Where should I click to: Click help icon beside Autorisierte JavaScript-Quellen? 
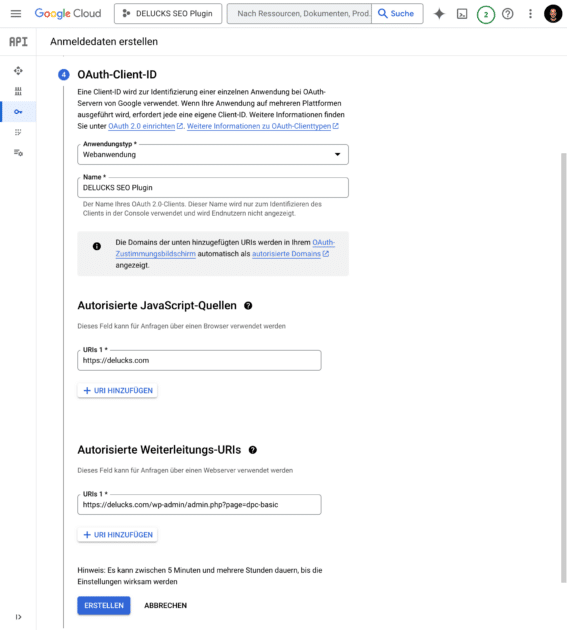(x=248, y=306)
